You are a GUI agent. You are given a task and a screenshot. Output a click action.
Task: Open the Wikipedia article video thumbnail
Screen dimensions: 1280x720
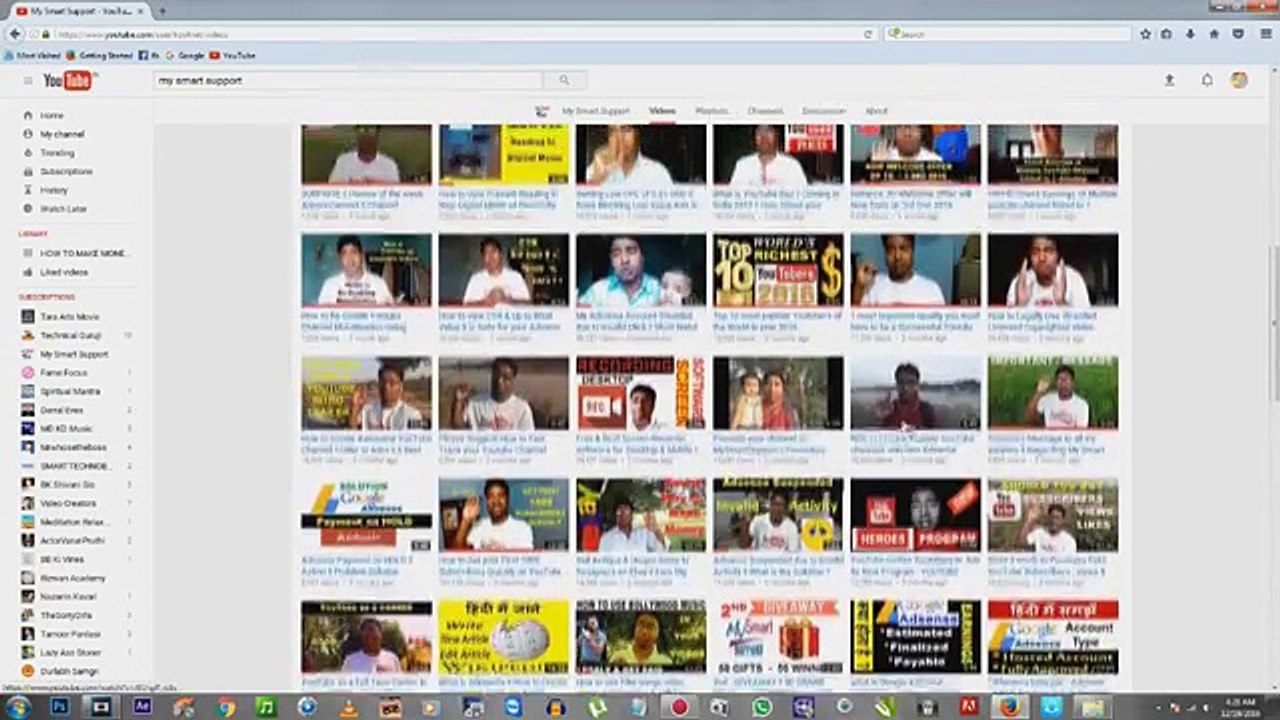504,637
